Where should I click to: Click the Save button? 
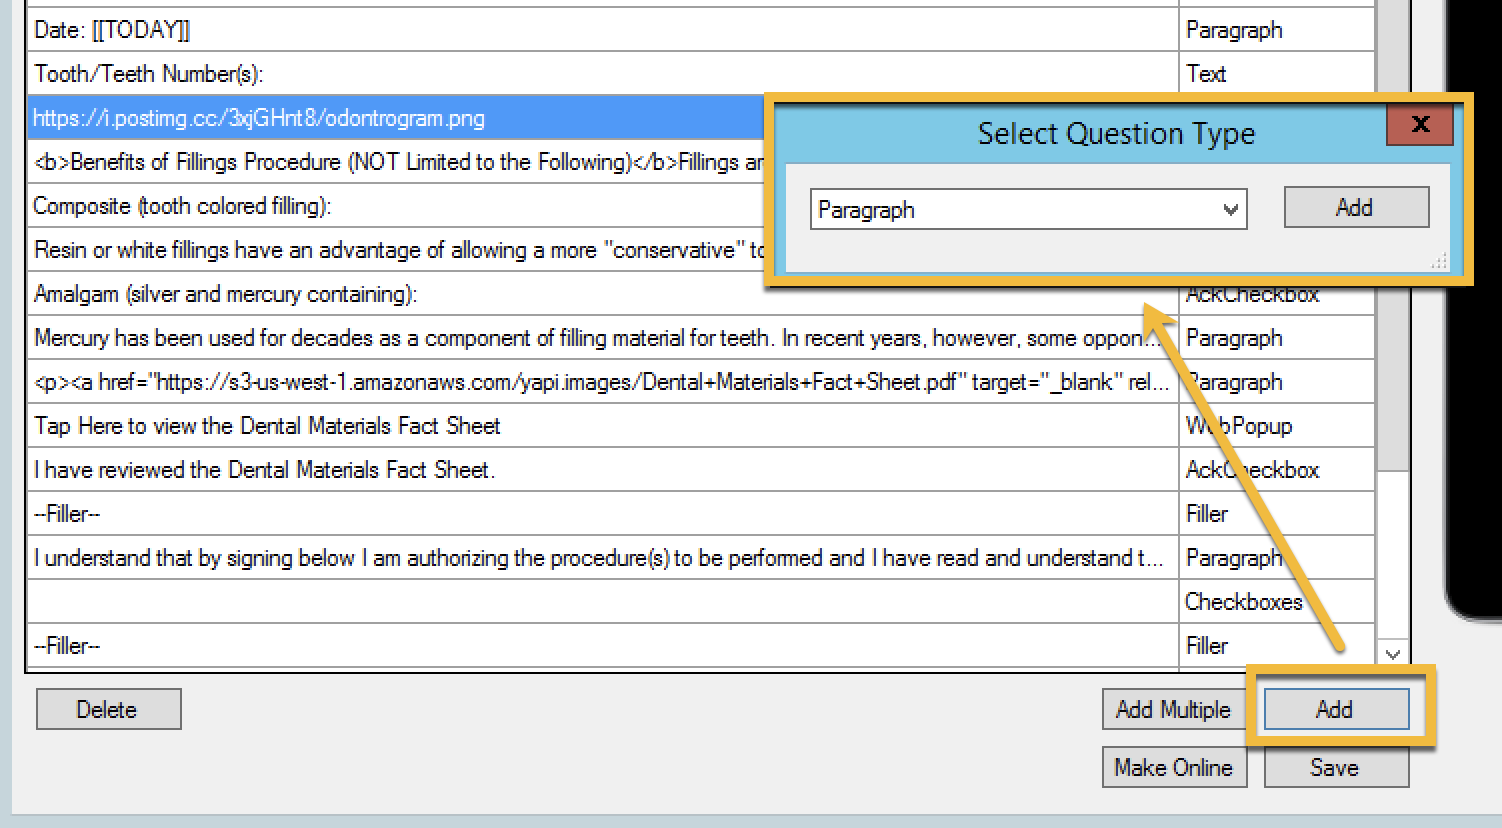[1336, 767]
